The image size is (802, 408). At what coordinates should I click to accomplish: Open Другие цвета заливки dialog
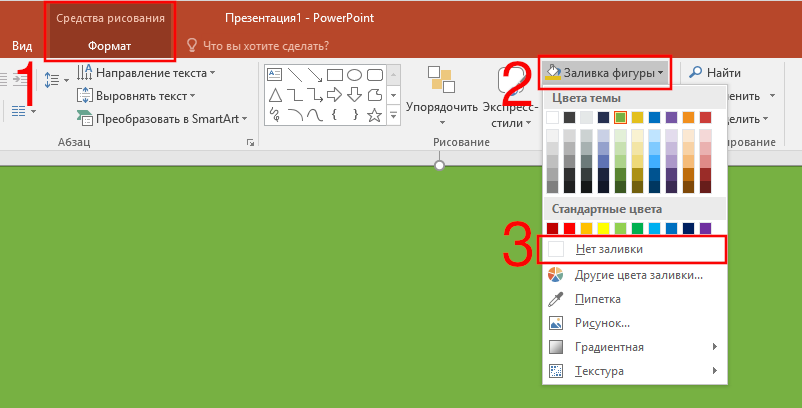[x=635, y=275]
